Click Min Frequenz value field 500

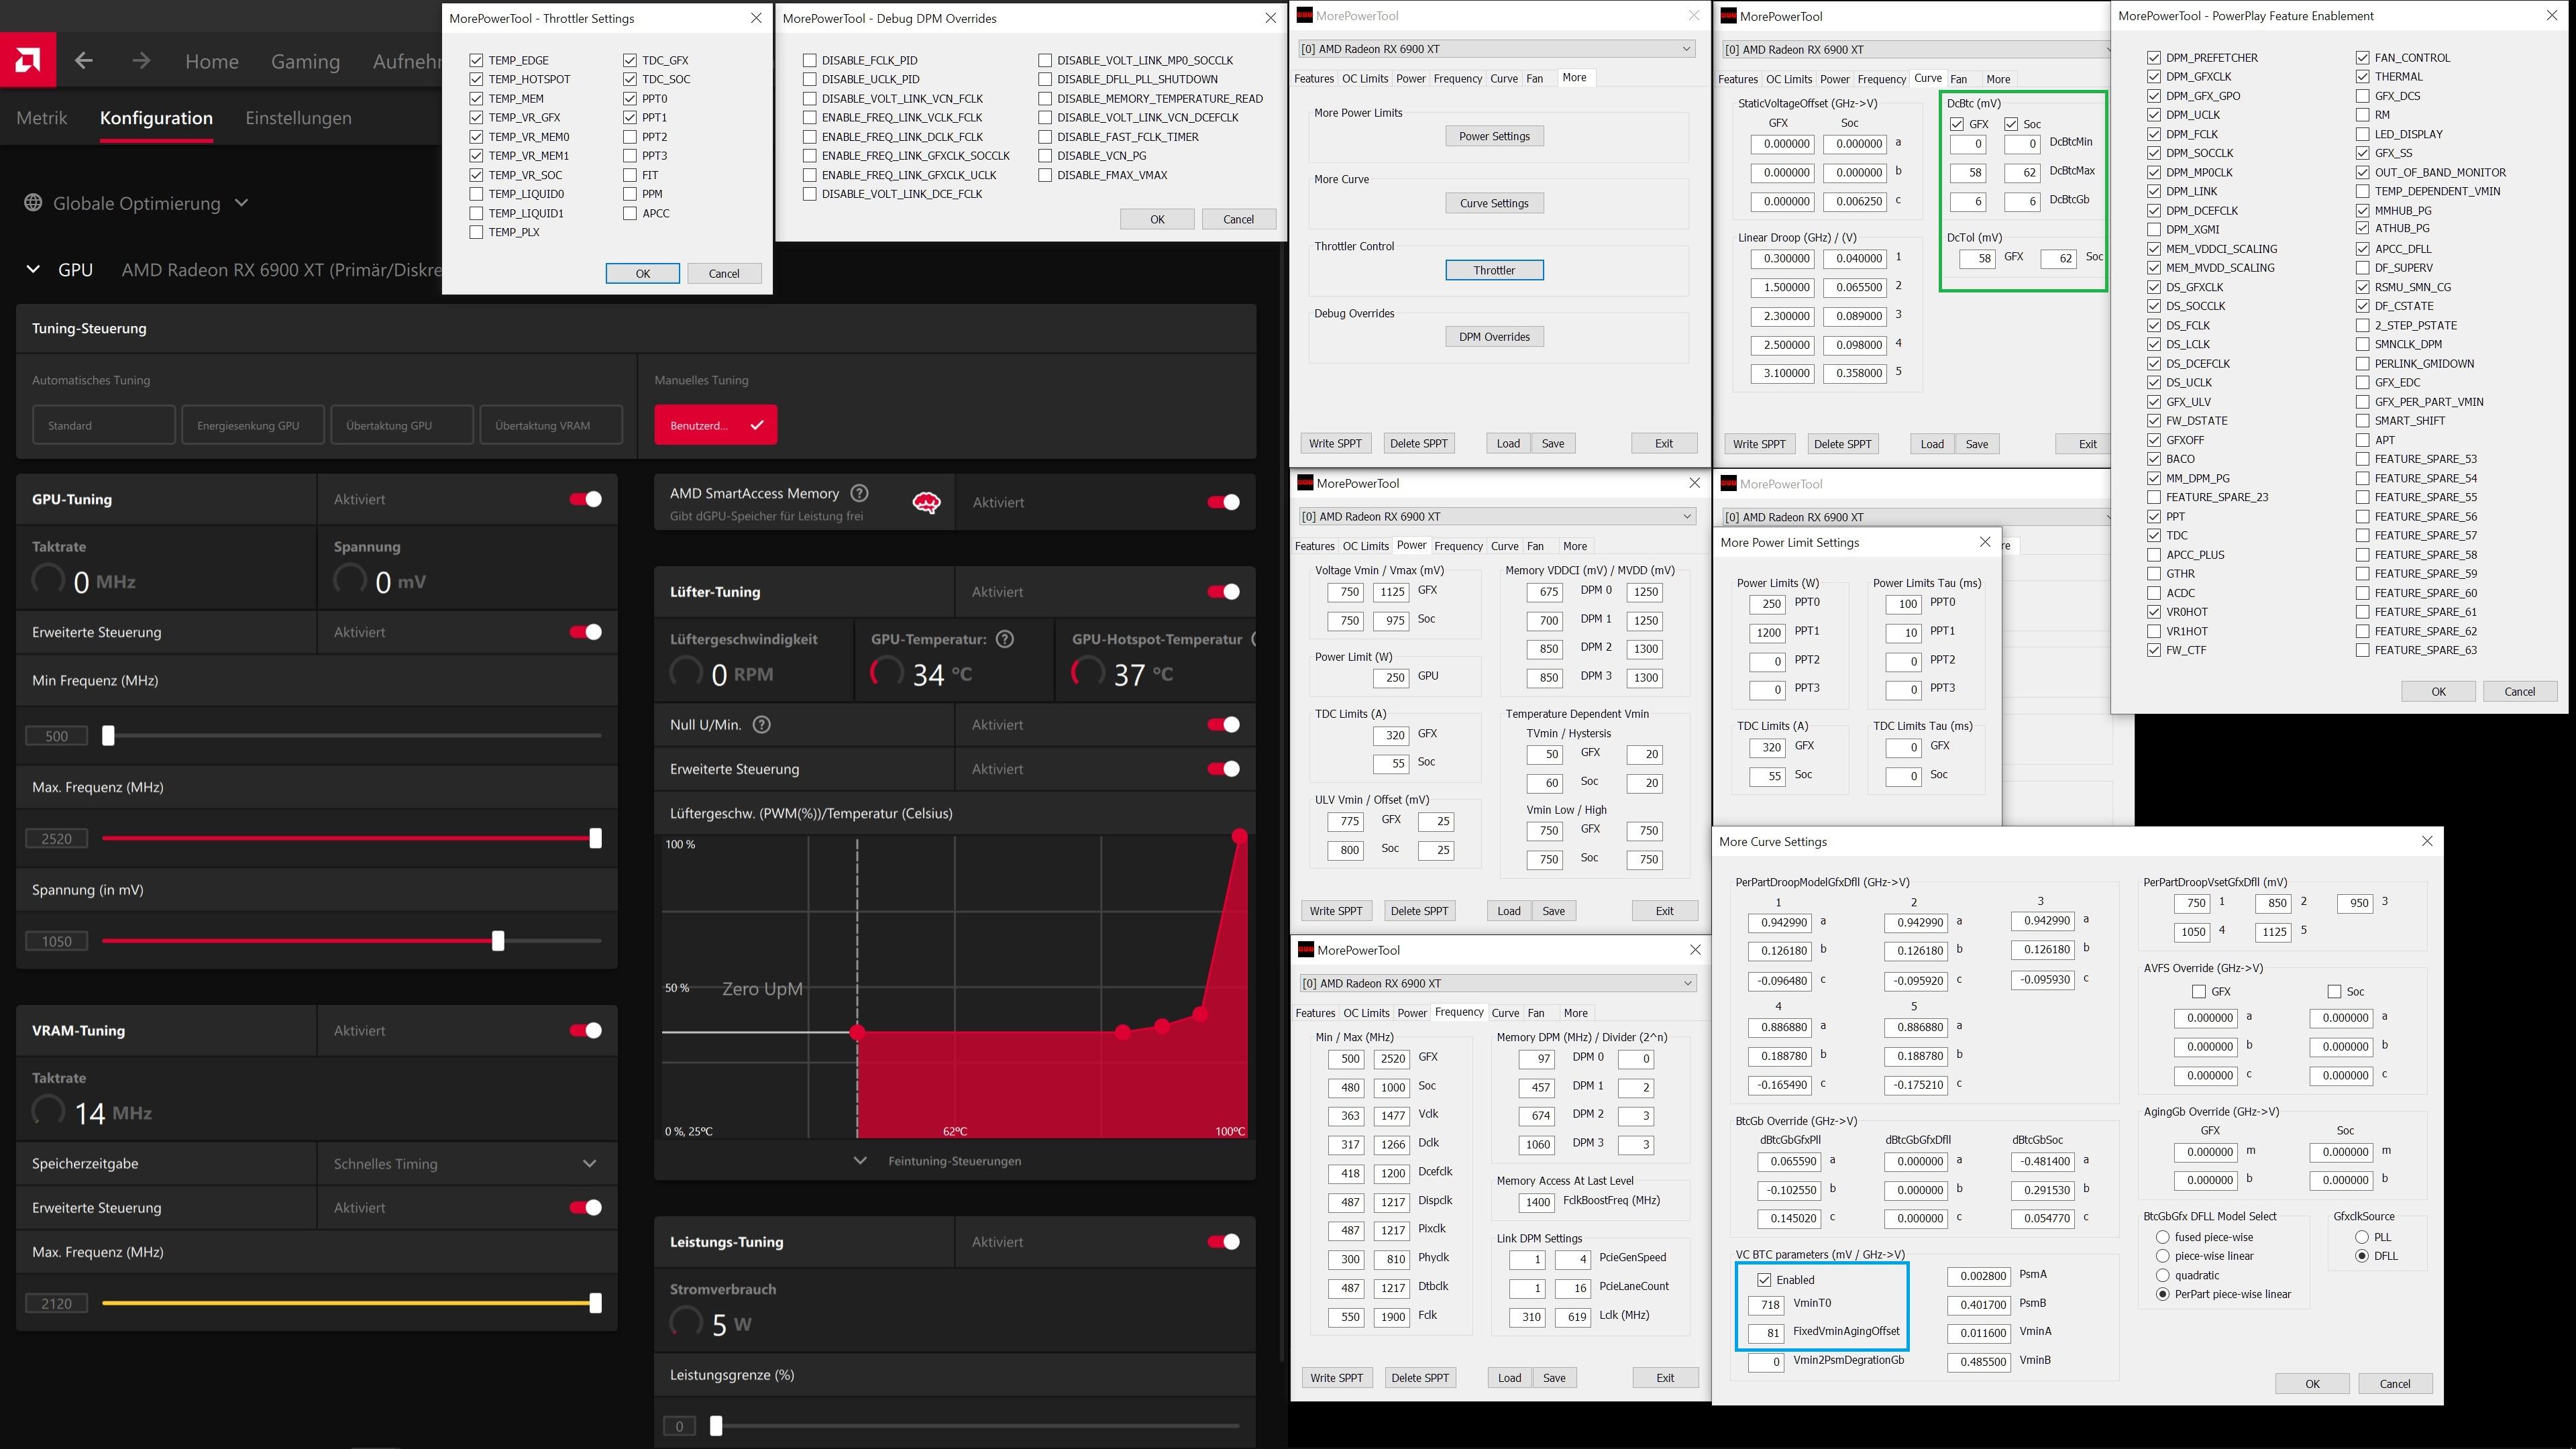tap(57, 736)
